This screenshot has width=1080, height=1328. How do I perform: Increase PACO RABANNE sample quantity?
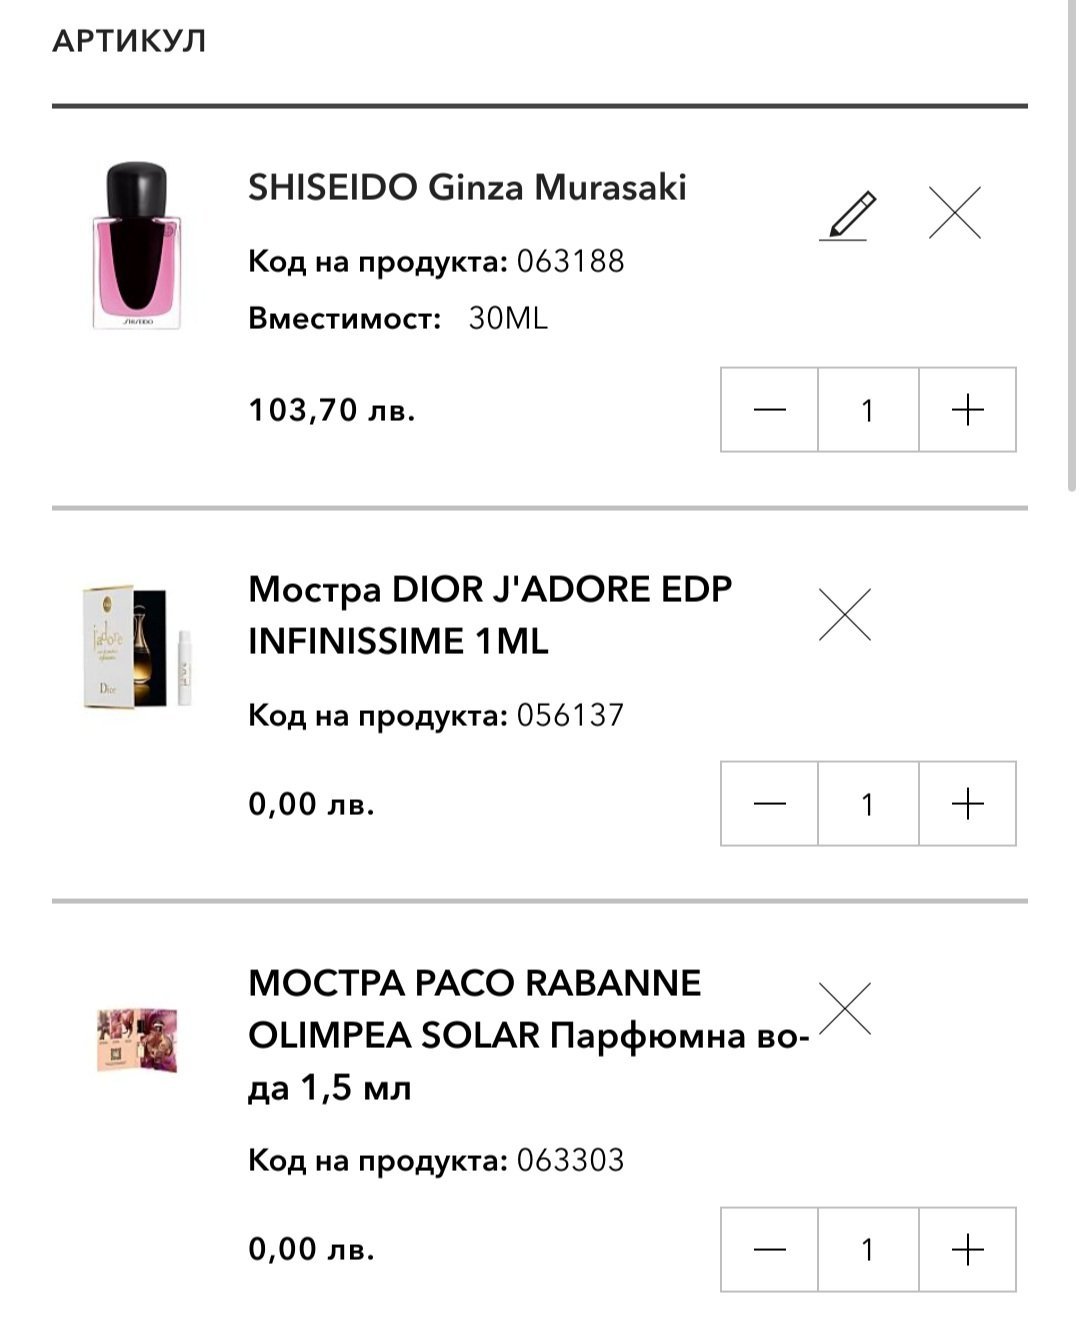click(967, 1249)
